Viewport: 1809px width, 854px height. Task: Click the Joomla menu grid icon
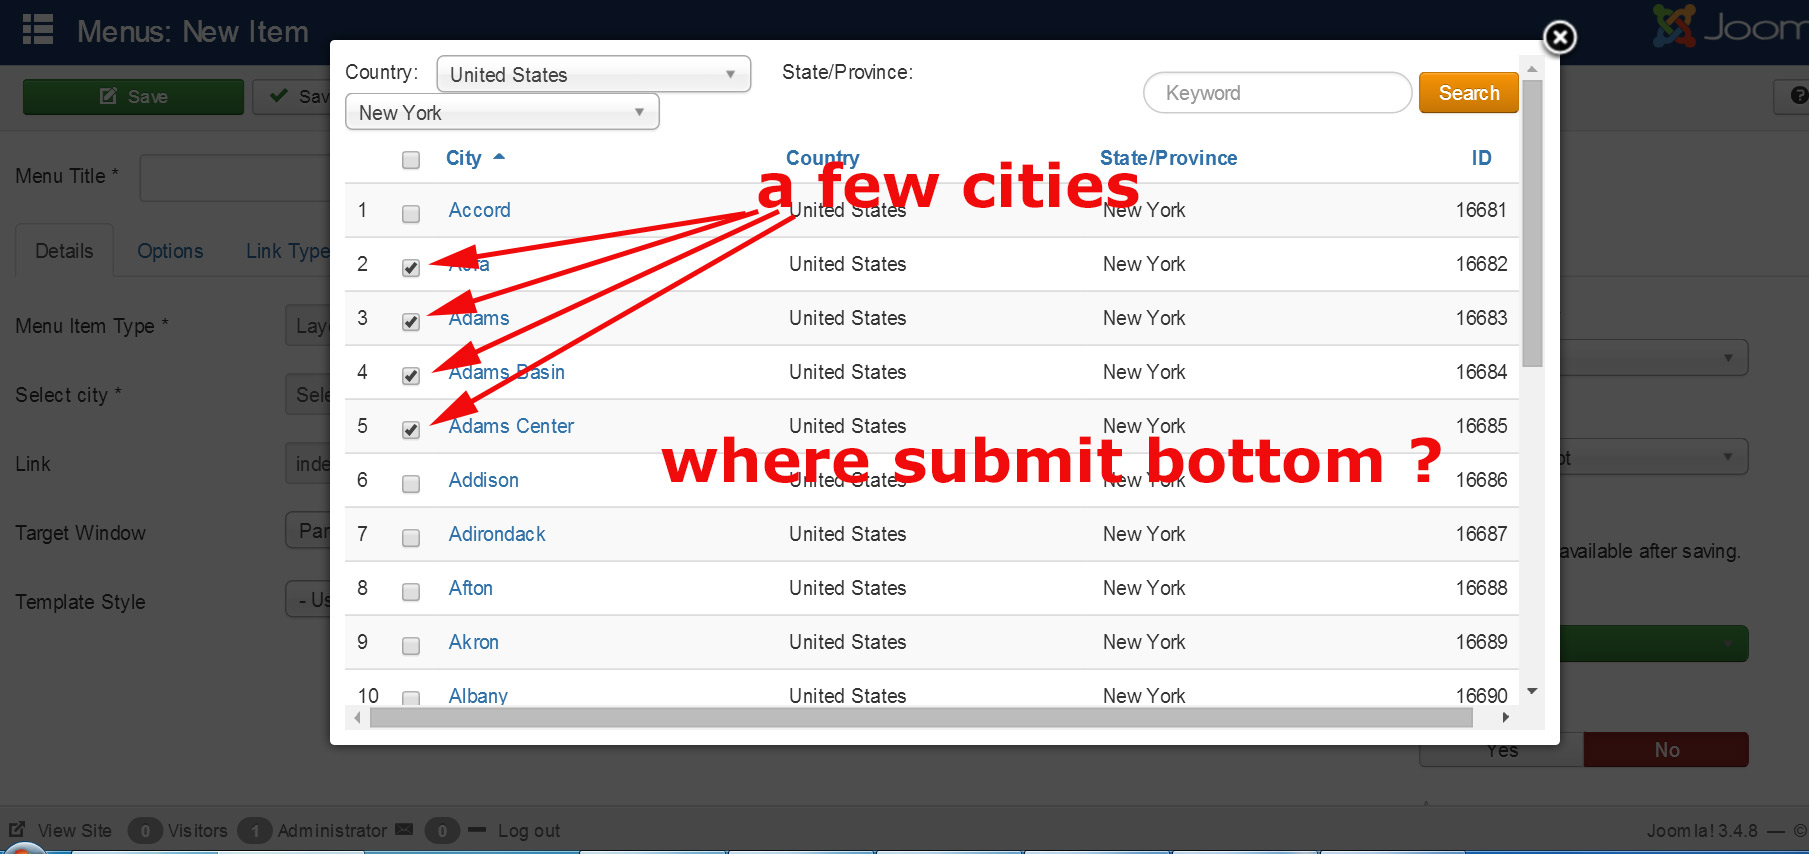(38, 30)
